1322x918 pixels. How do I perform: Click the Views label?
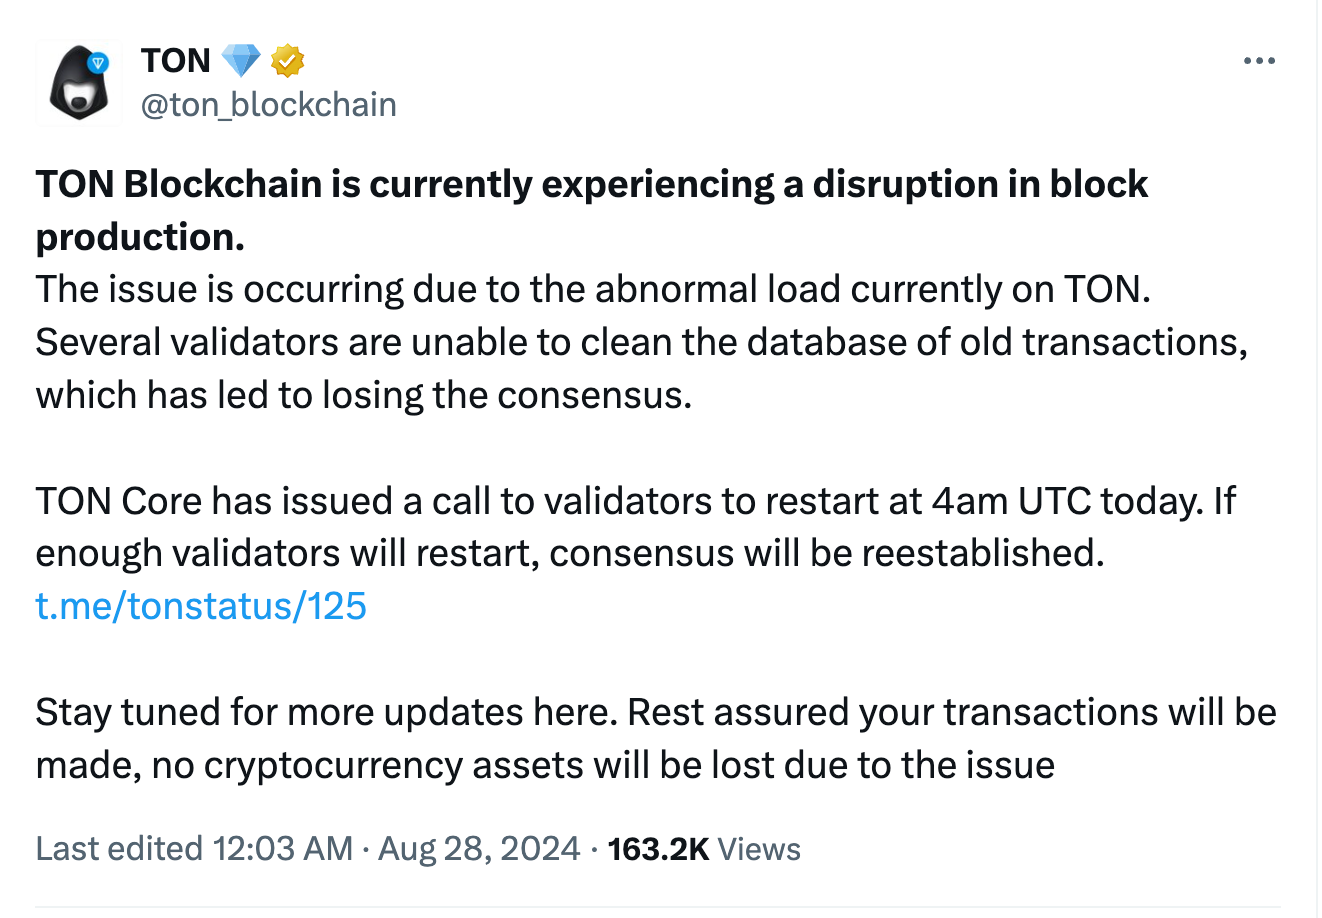(x=759, y=849)
